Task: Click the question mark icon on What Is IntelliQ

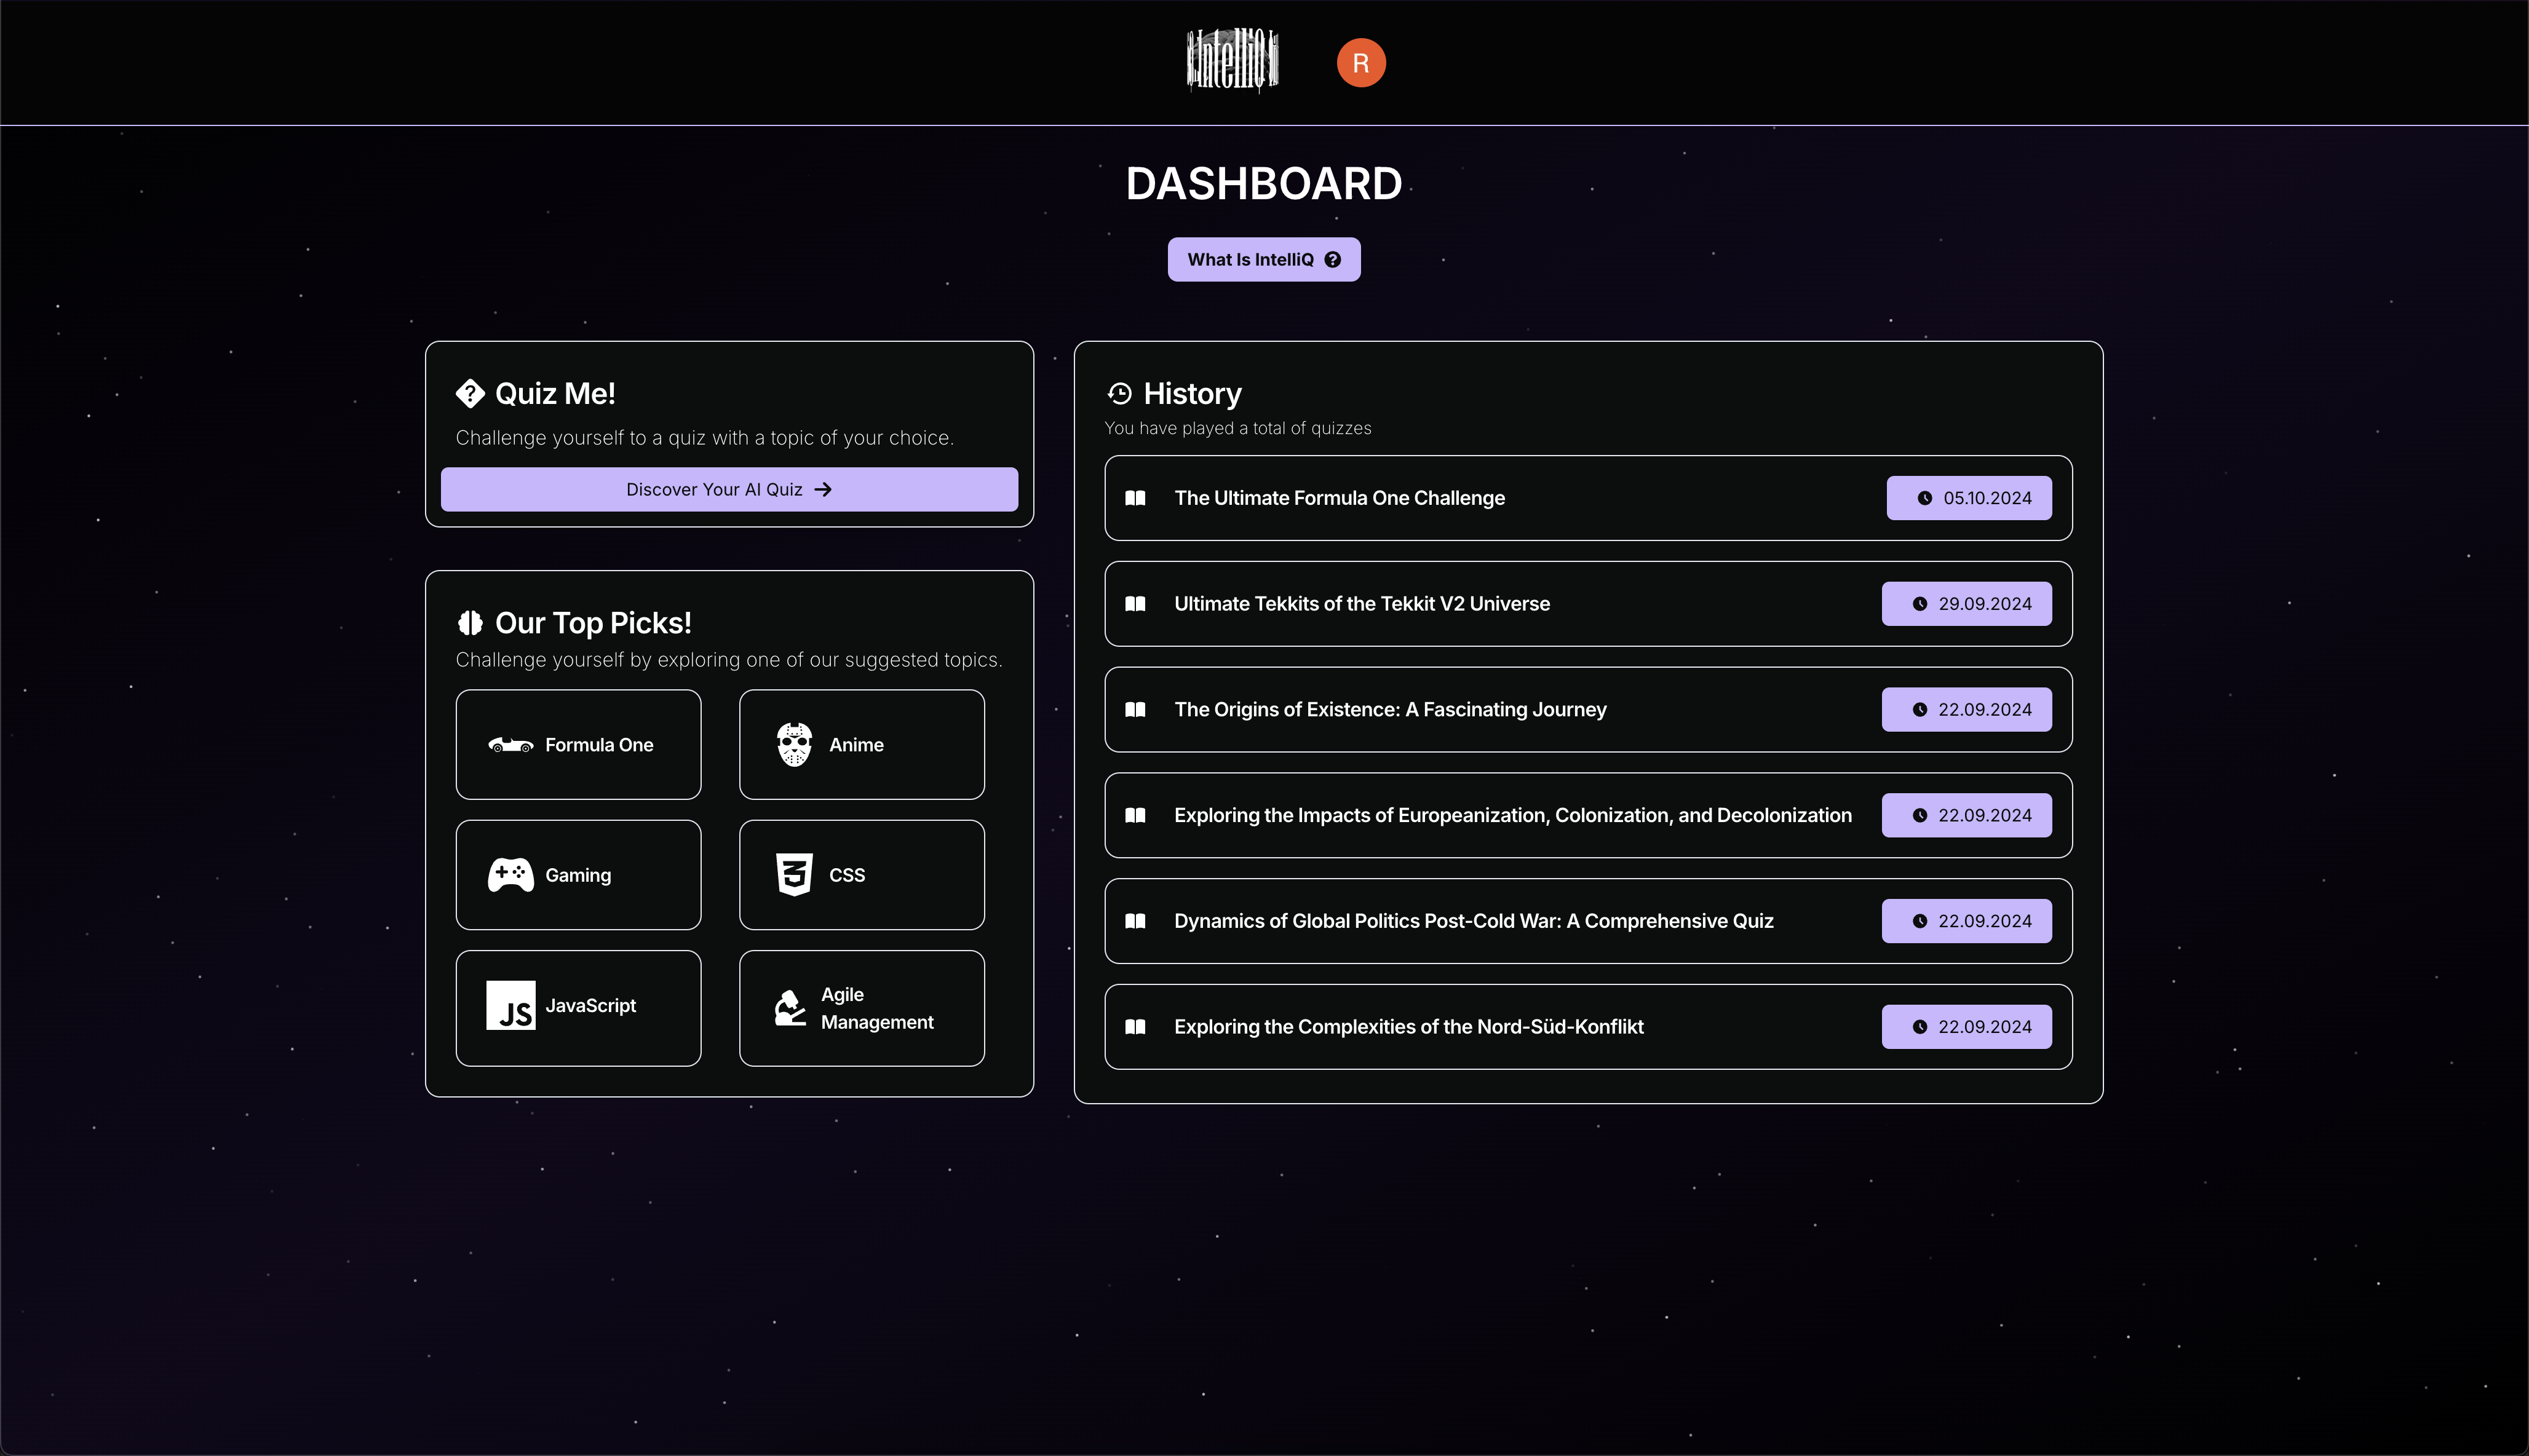Action: [1332, 260]
